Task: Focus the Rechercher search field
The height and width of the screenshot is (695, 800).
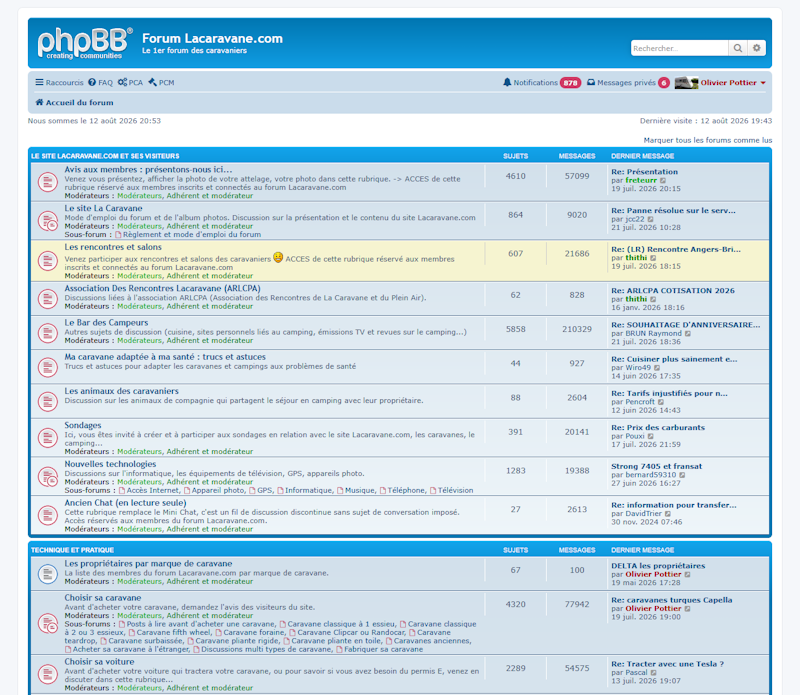Action: pos(680,48)
